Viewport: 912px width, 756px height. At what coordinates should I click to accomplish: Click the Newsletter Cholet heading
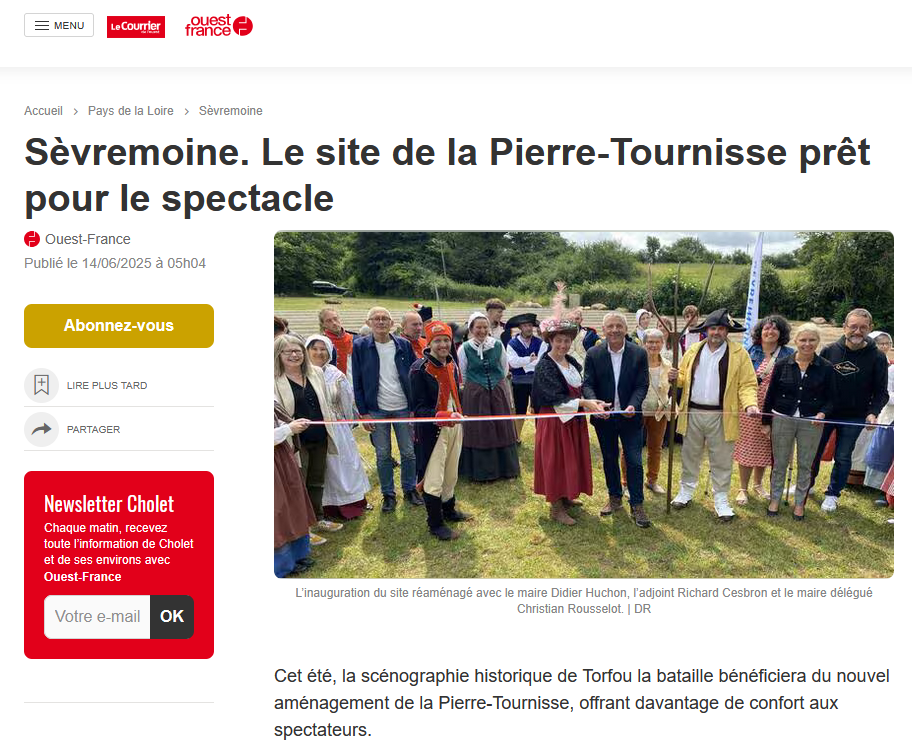[x=109, y=504]
